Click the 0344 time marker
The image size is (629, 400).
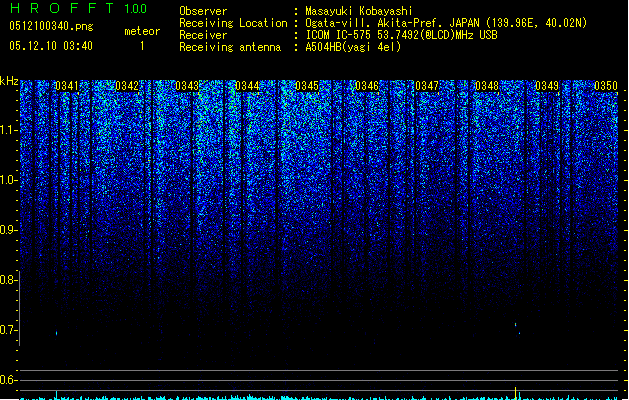247,86
